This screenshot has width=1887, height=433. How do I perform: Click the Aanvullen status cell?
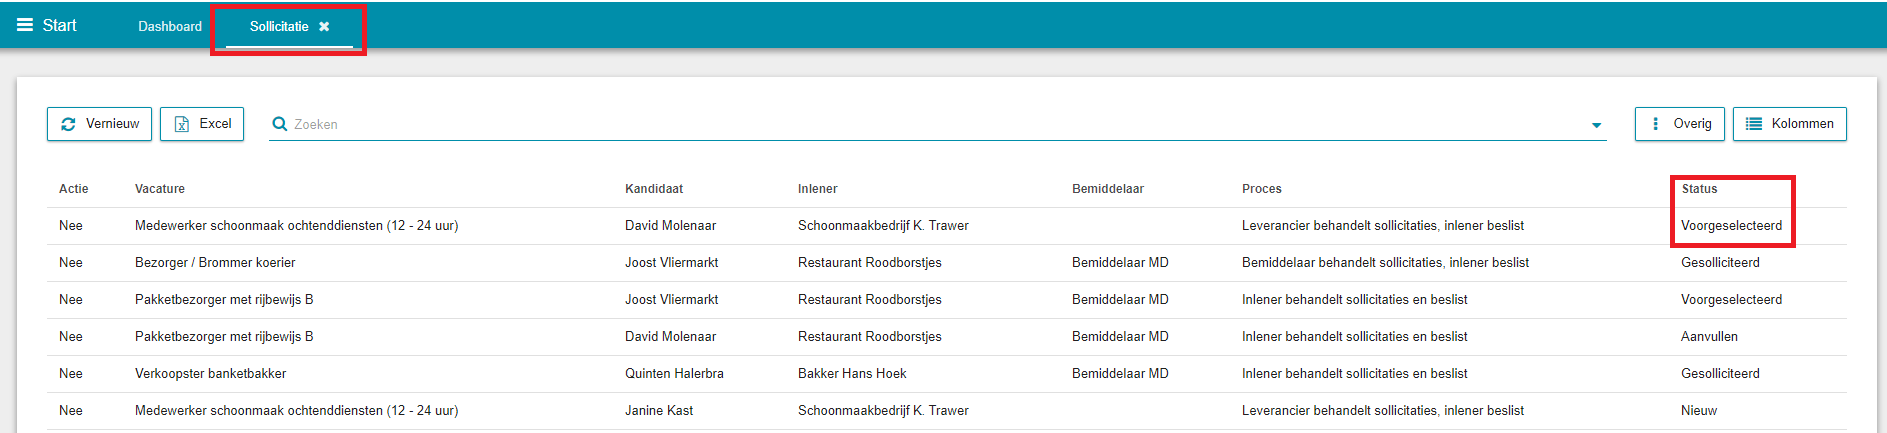1709,337
